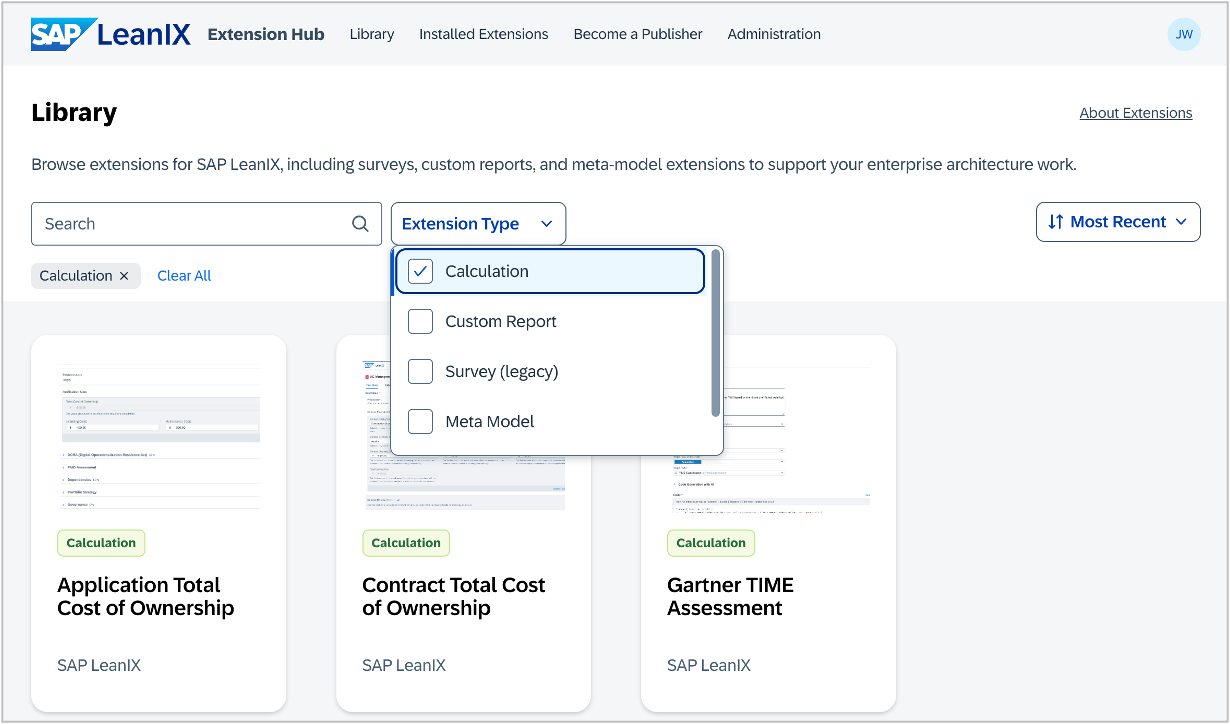
Task: Go to Installed Extensions tab
Action: pyautogui.click(x=484, y=34)
